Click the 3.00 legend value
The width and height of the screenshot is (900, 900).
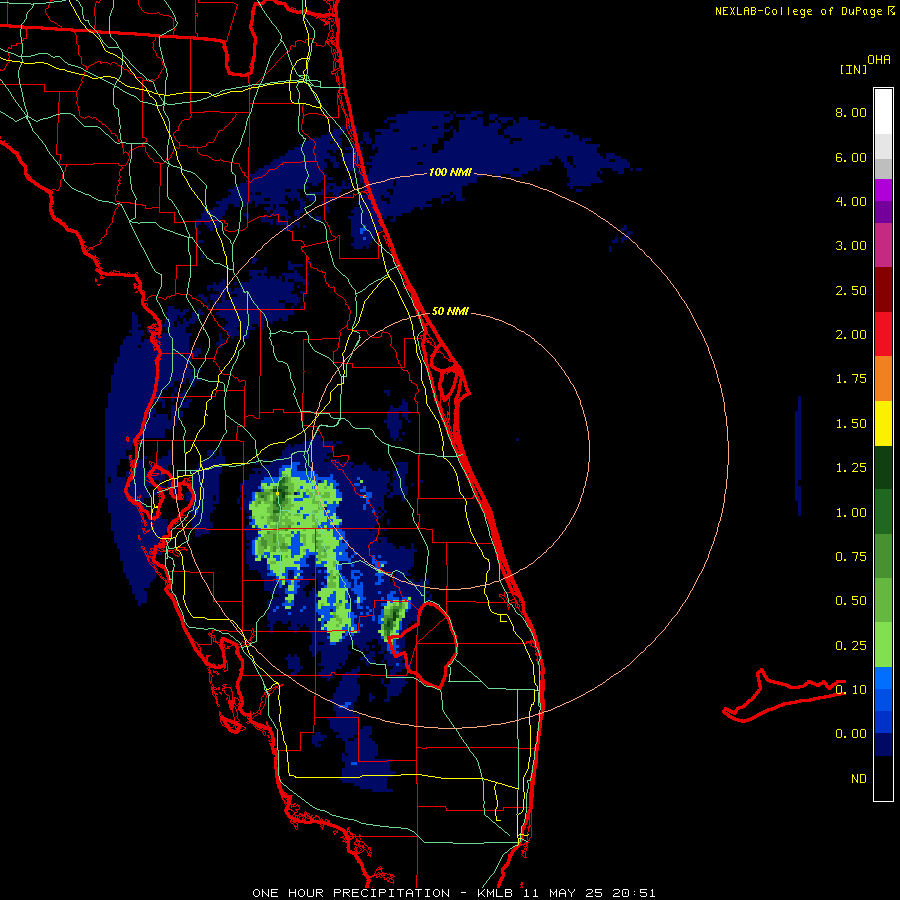[x=851, y=246]
